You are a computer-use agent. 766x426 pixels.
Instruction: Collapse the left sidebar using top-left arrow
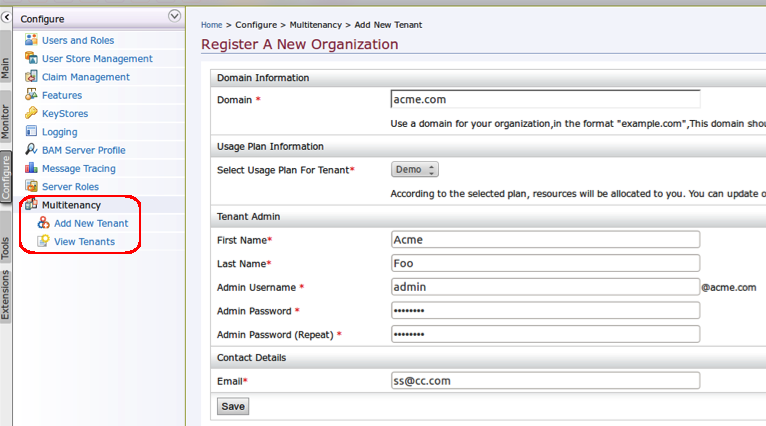[x=6, y=17]
